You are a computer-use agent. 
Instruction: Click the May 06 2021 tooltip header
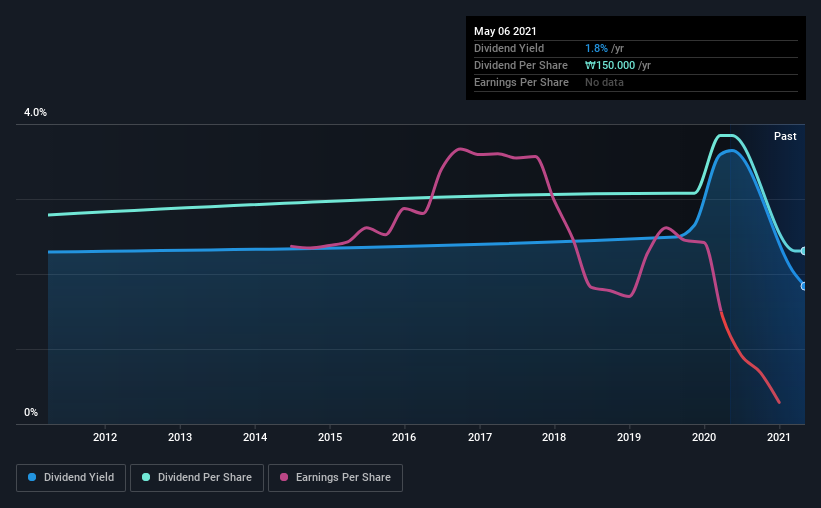tap(505, 31)
